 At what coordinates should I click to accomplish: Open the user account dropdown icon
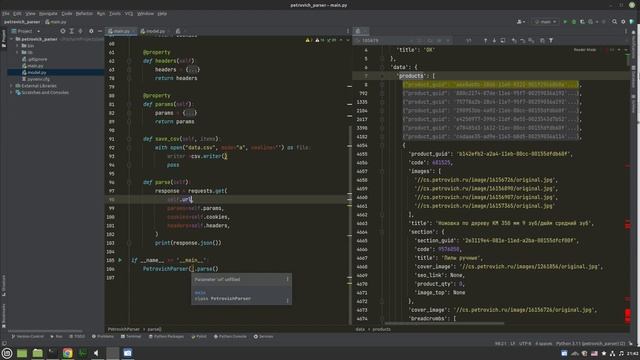click(521, 22)
